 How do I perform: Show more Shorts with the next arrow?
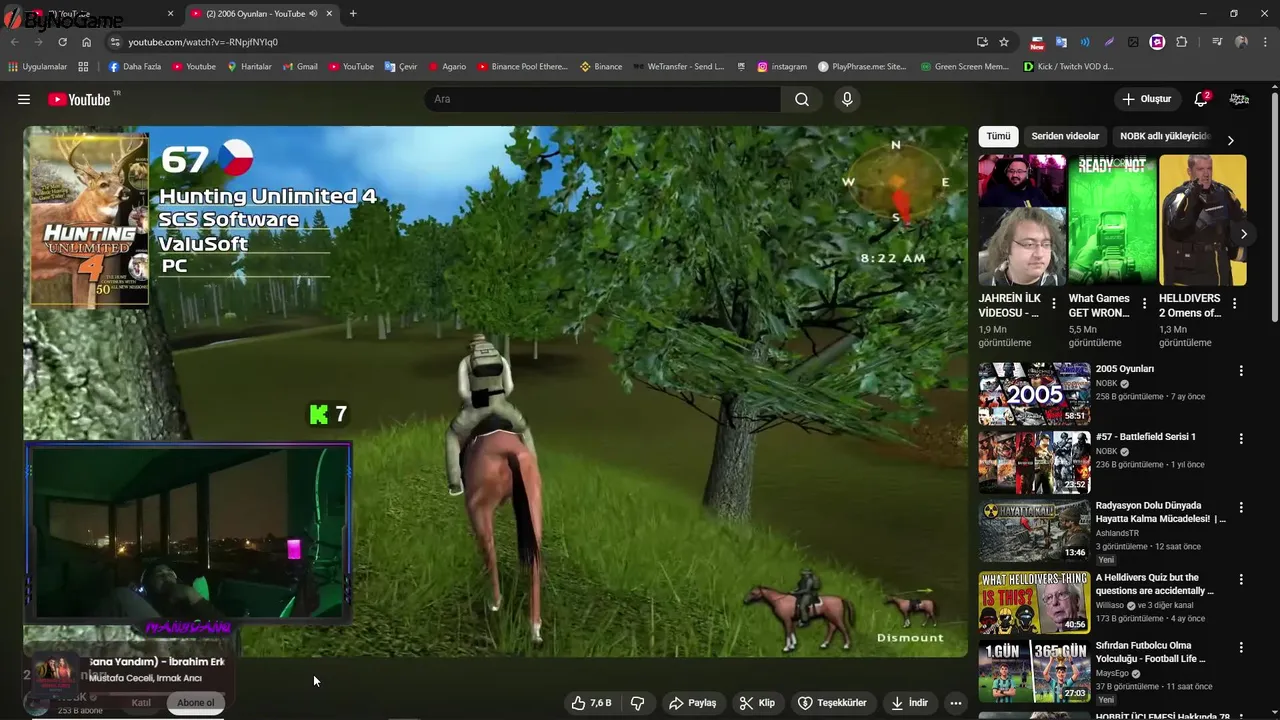1243,234
